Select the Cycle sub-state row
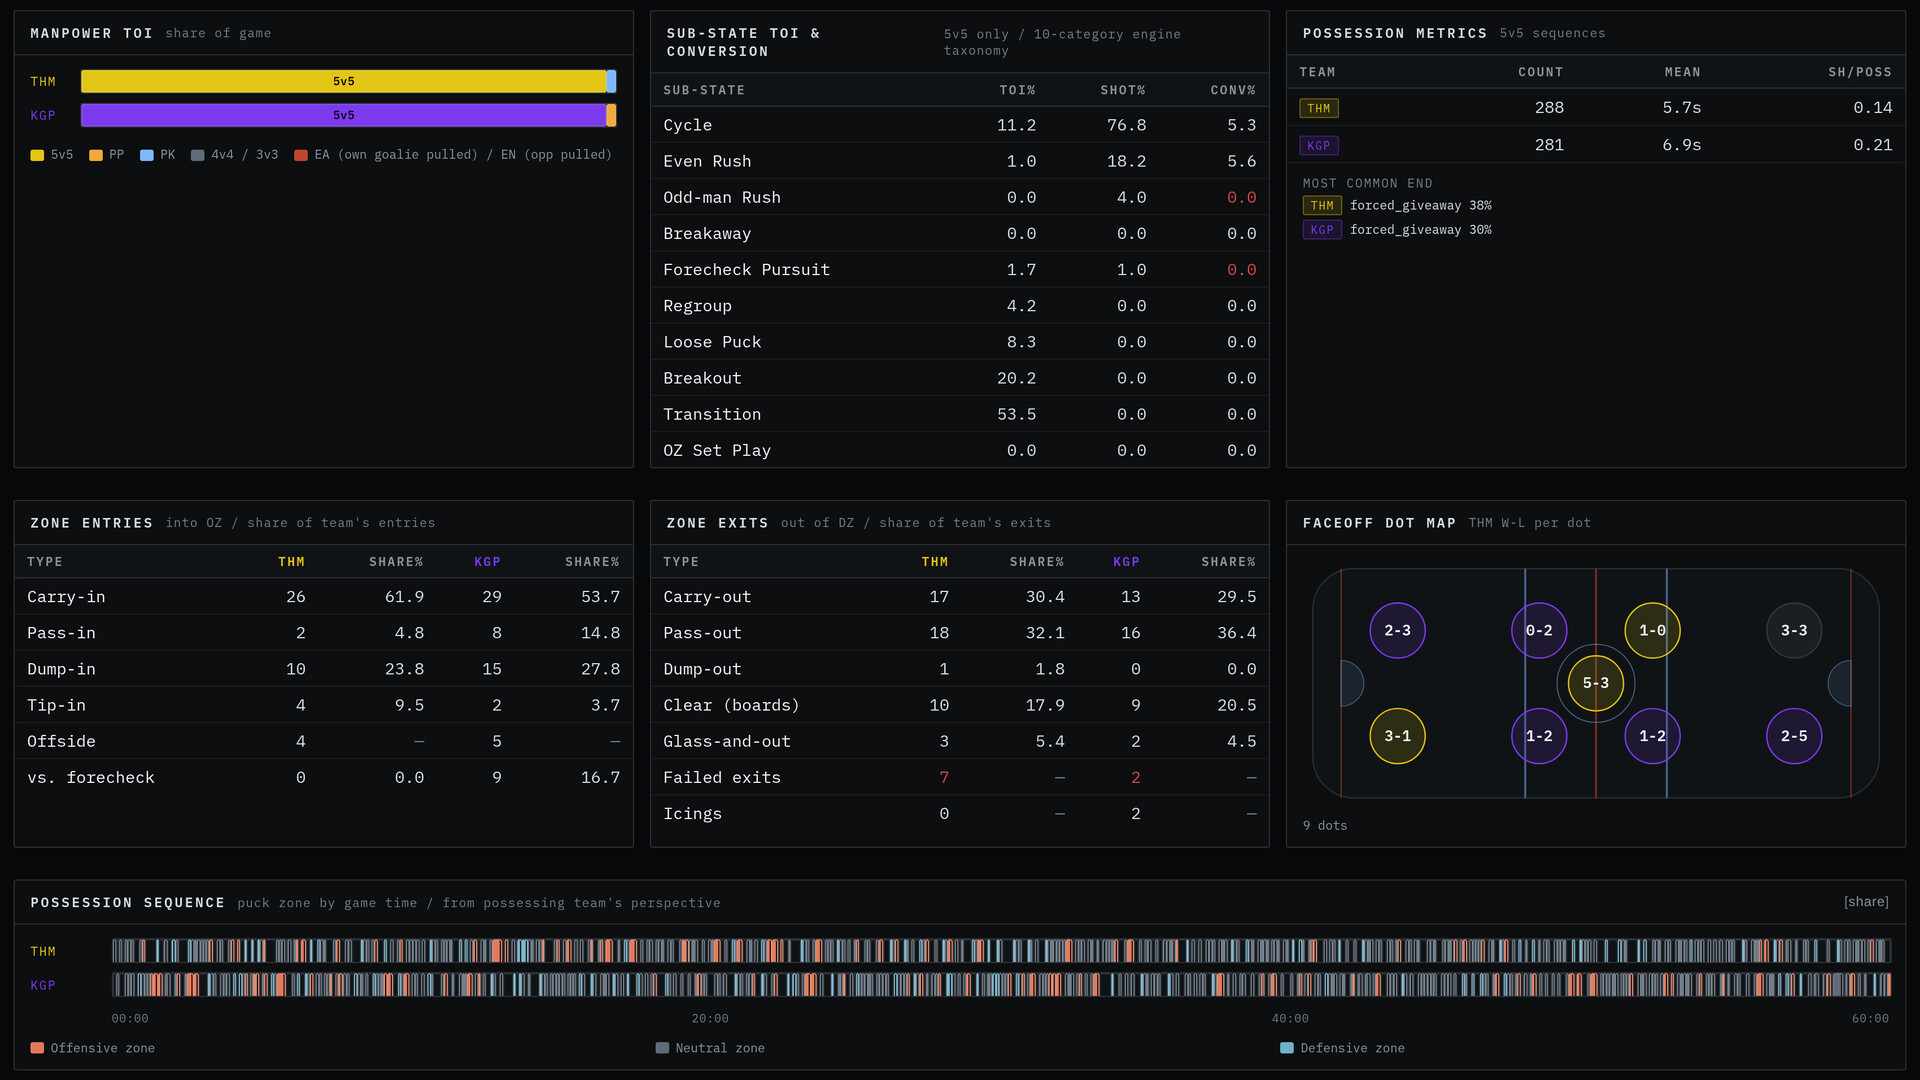The image size is (1920, 1080). click(x=960, y=125)
